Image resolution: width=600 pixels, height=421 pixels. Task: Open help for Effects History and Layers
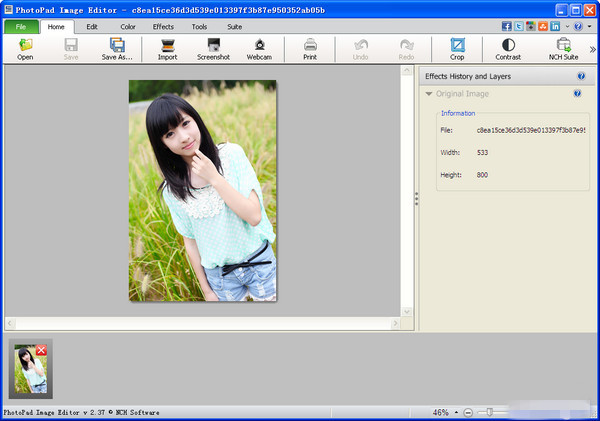[581, 76]
